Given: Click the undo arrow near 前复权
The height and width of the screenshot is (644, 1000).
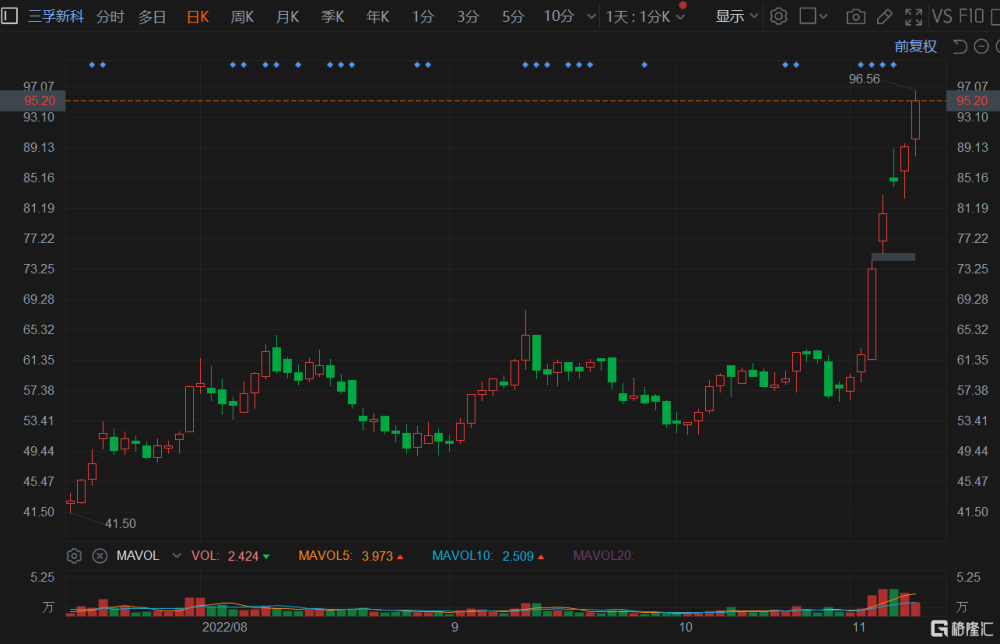Looking at the screenshot, I should pyautogui.click(x=960, y=46).
